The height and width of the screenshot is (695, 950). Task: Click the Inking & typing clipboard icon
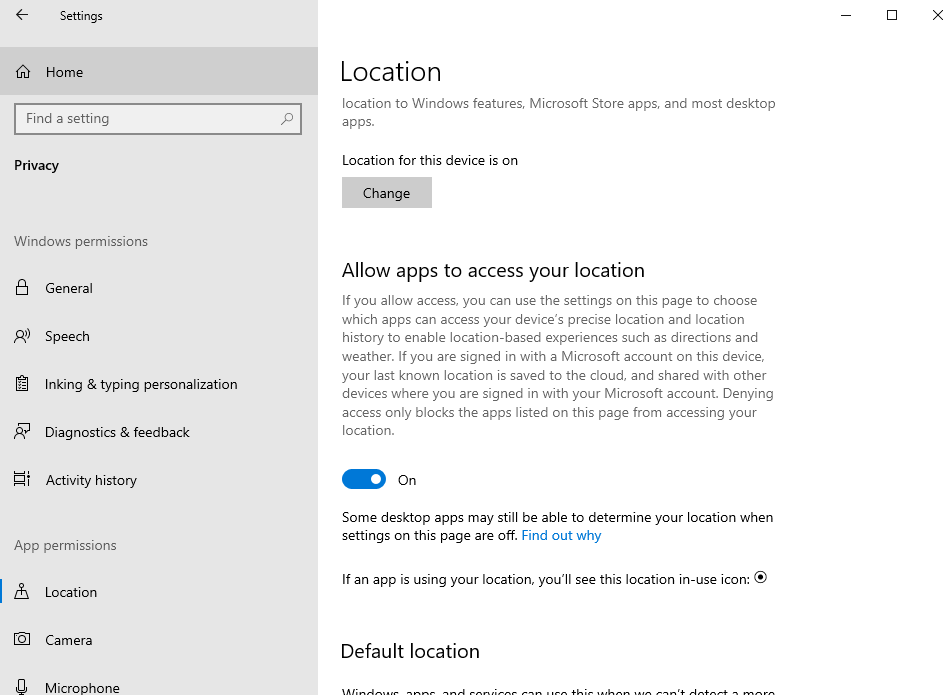click(22, 384)
